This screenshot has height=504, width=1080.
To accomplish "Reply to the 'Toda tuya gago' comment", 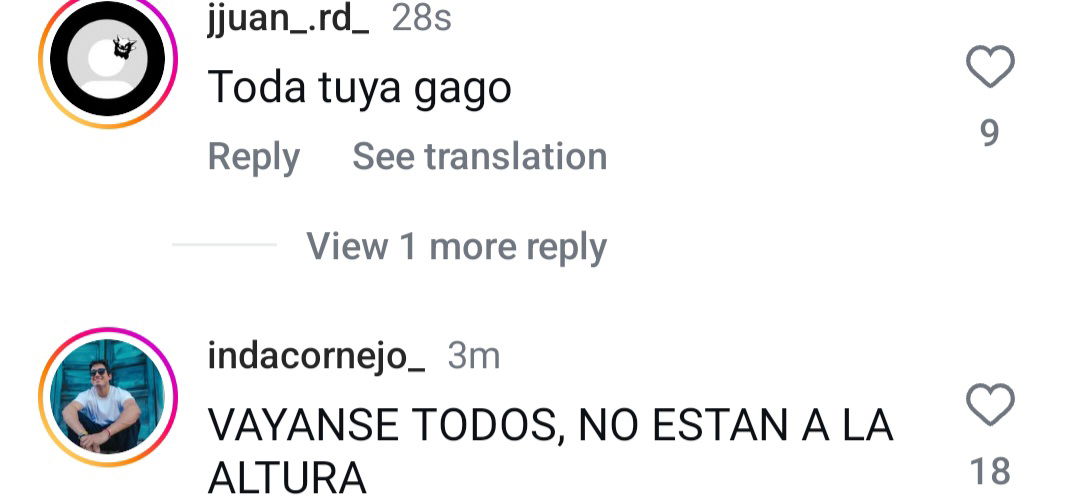I will 253,158.
